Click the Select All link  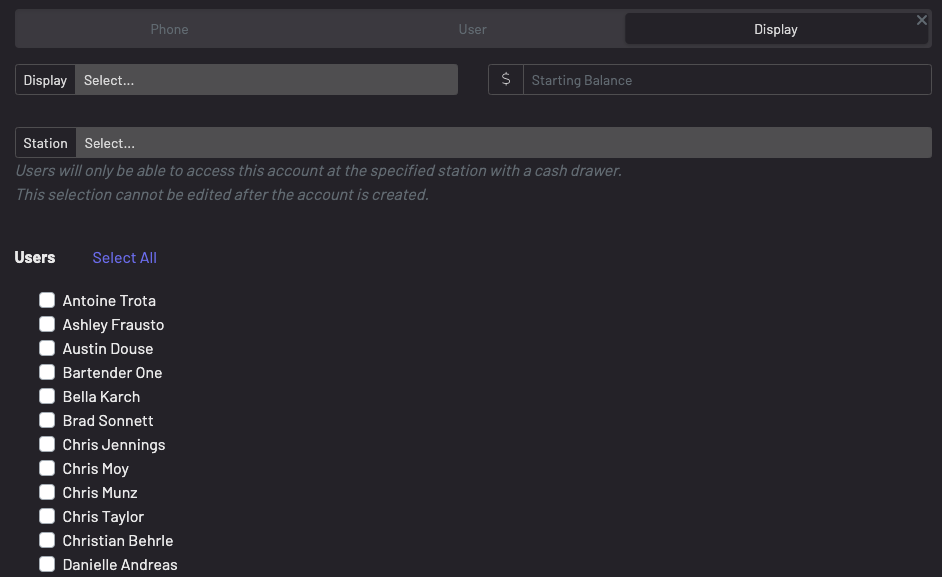[x=124, y=258]
